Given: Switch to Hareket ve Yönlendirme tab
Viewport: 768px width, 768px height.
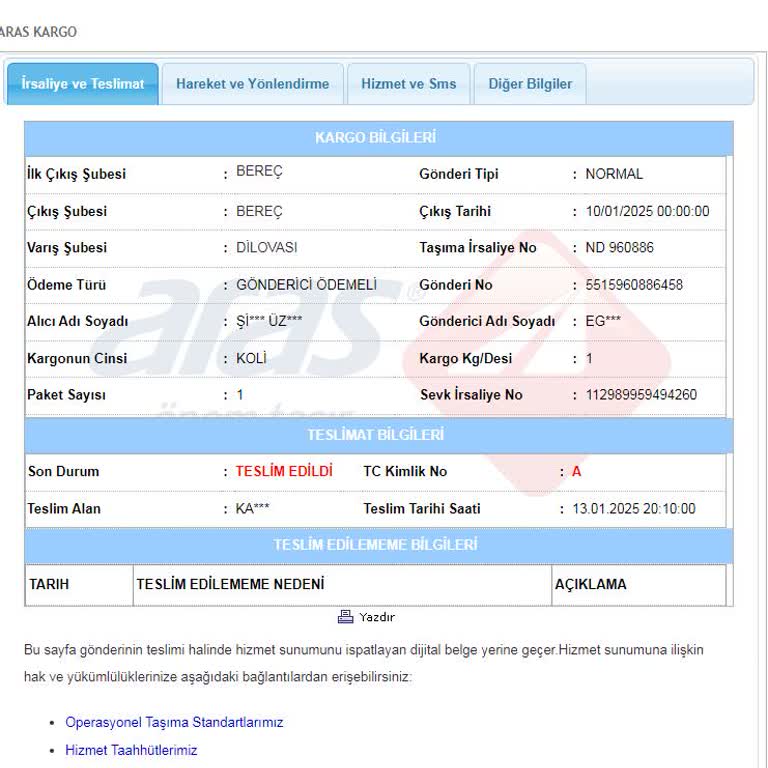Looking at the screenshot, I should pyautogui.click(x=253, y=84).
